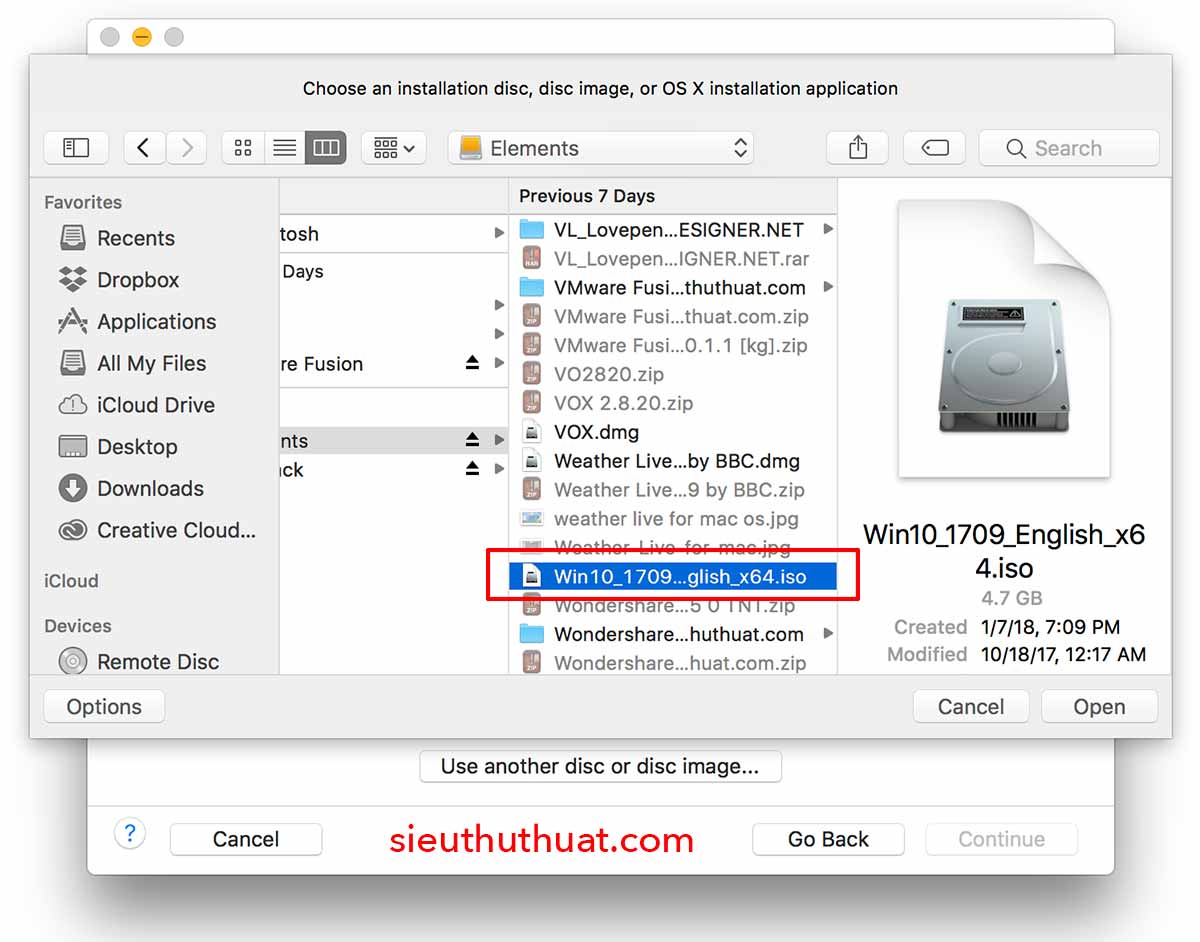Expand the Macintosh volume row arrow
Viewport: 1200px width, 942px height.
[499, 233]
